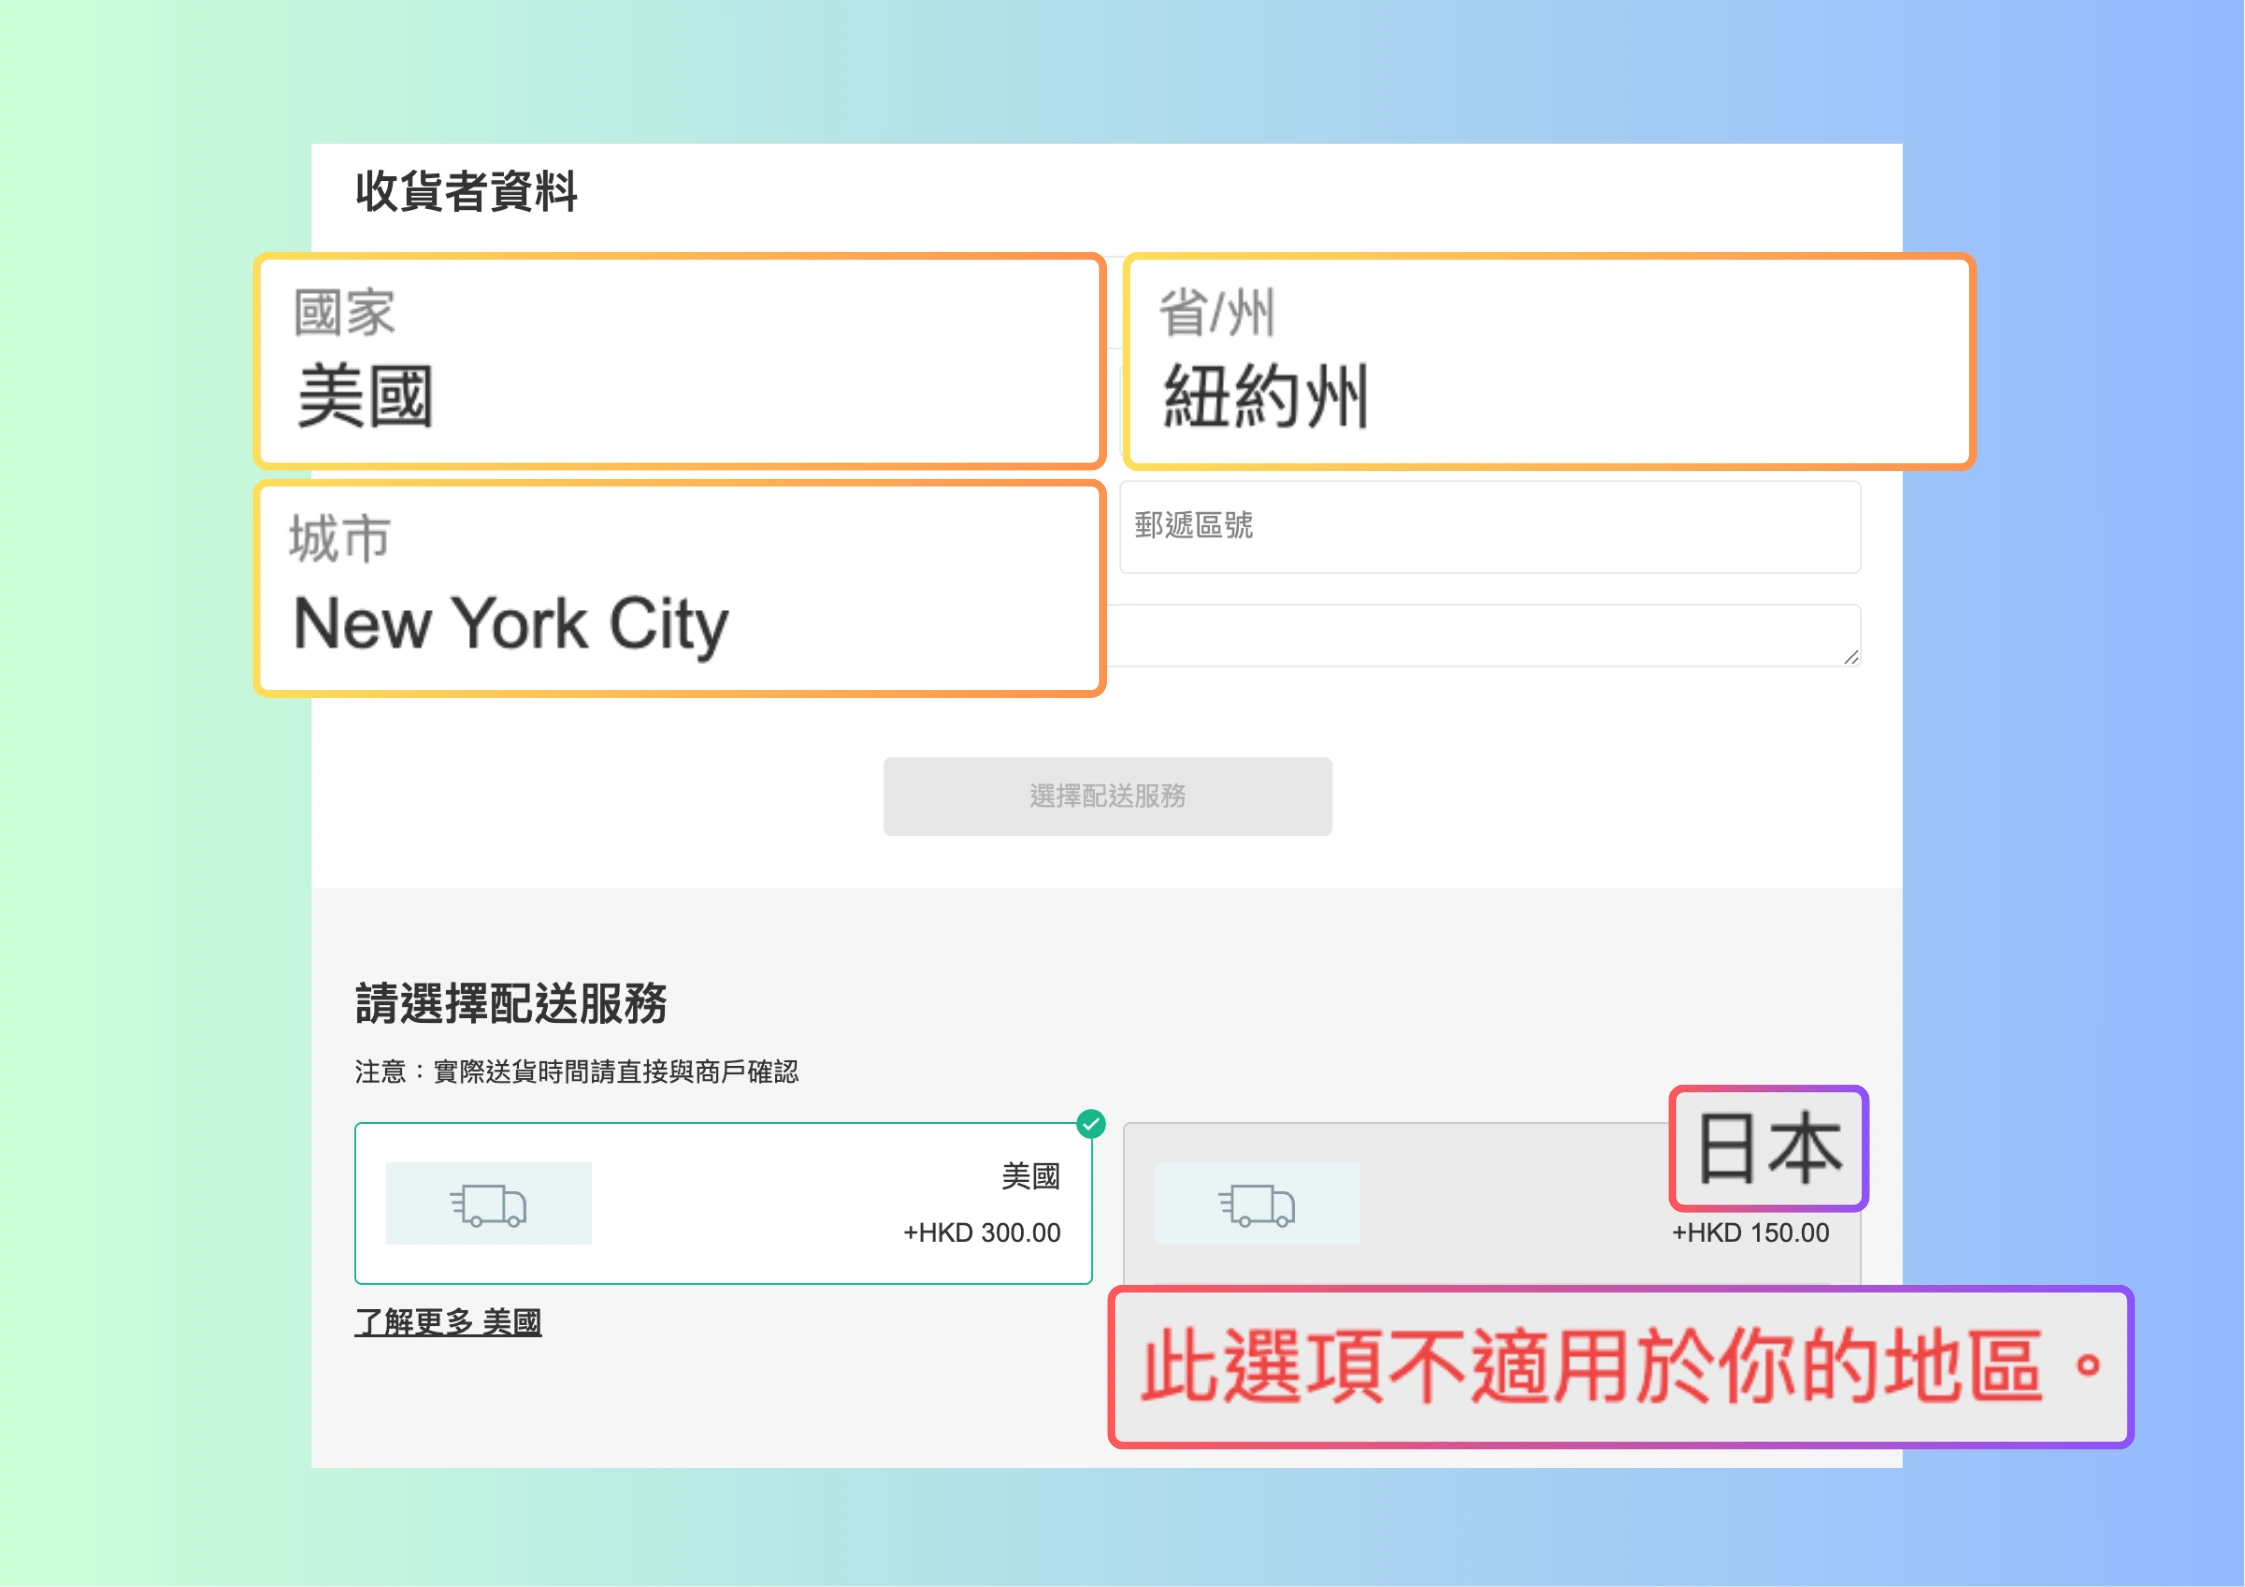Click the 此選項不適用於你的地區 warning message
Viewport: 2245px width, 1587px height.
pos(1620,1367)
